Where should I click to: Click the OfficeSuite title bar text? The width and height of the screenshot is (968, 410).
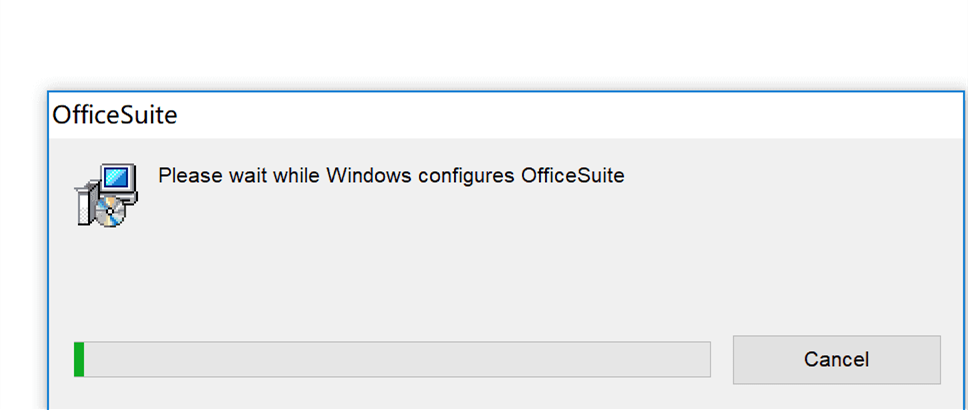pos(114,115)
